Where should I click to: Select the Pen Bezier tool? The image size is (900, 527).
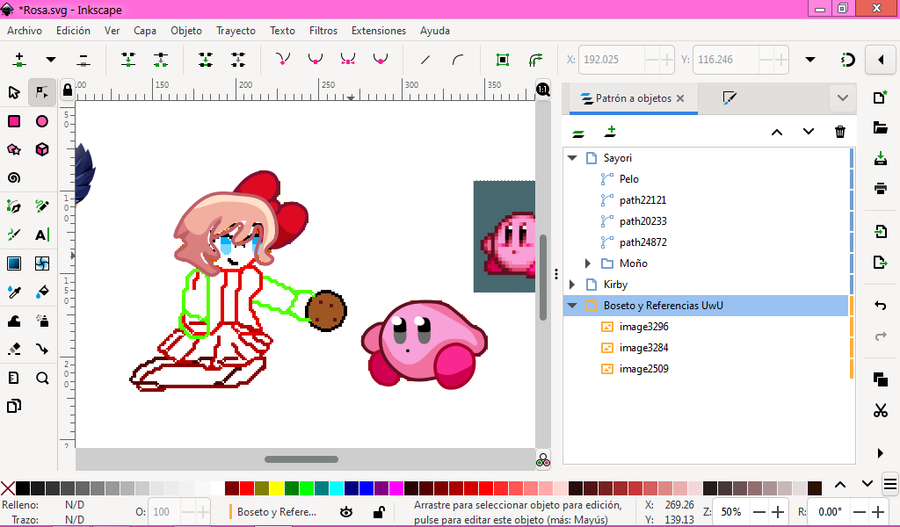pos(14,206)
